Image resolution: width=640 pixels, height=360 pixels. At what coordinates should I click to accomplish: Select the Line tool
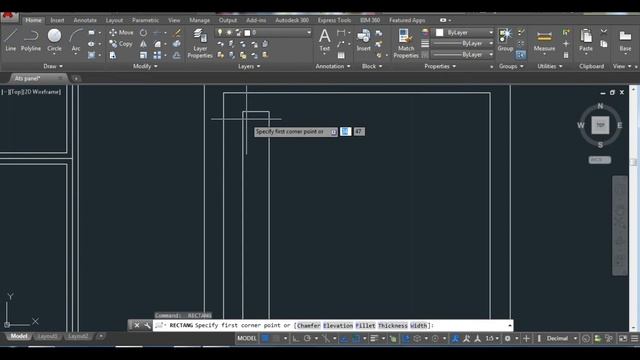click(11, 40)
